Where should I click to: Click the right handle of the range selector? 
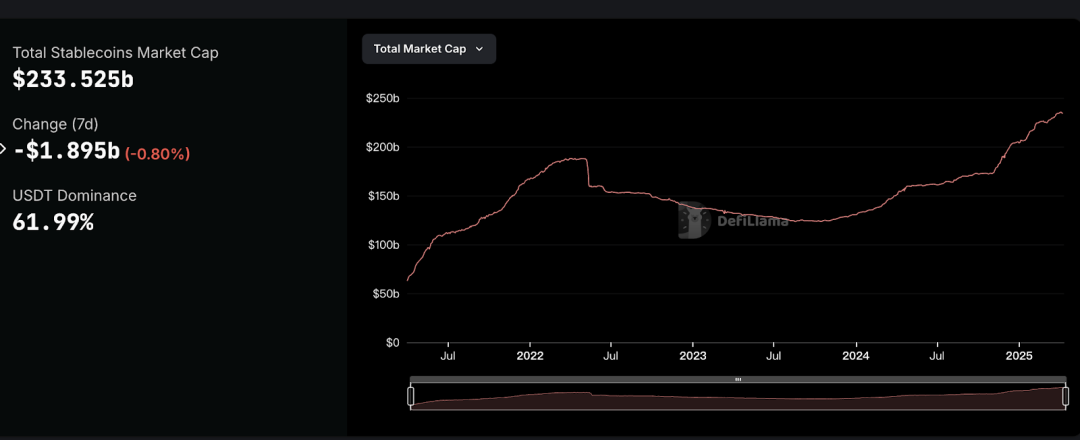(x=1063, y=397)
